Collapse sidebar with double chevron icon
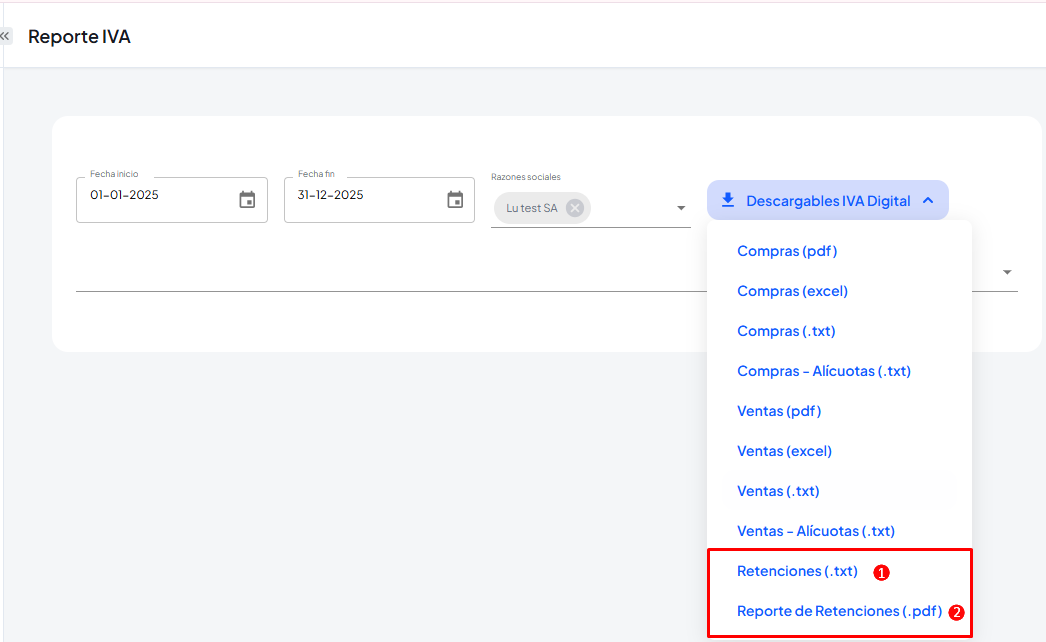The width and height of the screenshot is (1046, 642). point(5,36)
